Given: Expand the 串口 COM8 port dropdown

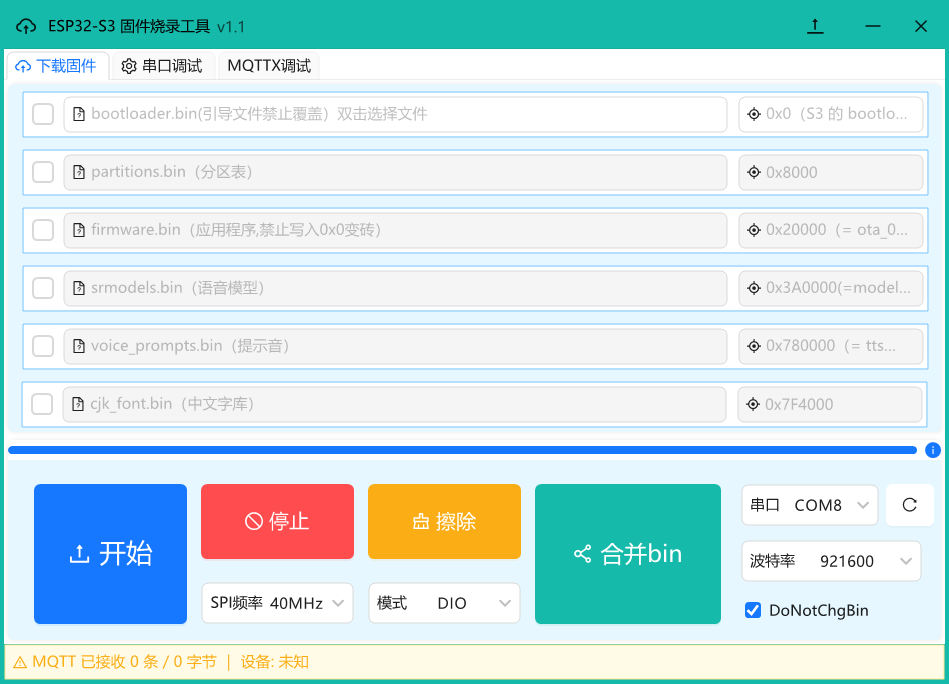Looking at the screenshot, I should click(x=810, y=505).
